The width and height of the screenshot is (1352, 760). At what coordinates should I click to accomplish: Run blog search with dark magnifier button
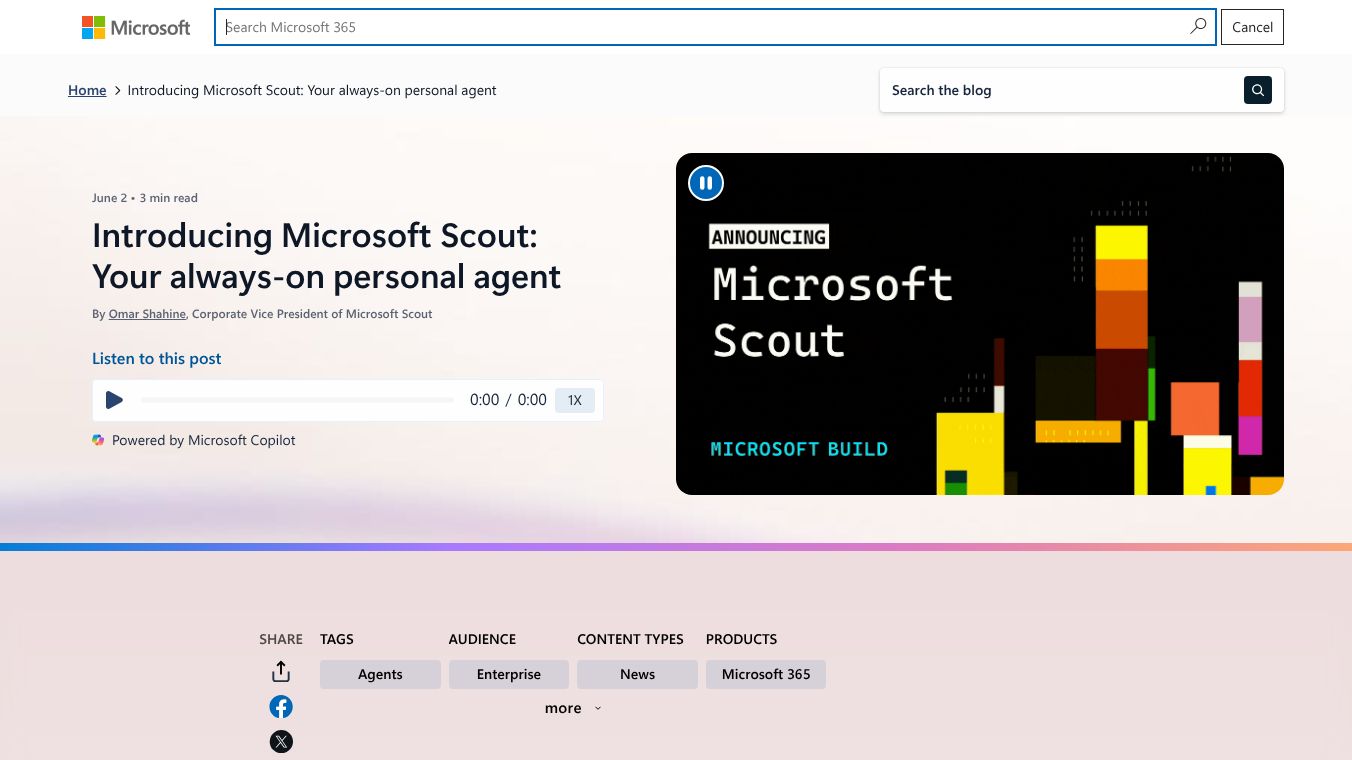(x=1258, y=90)
